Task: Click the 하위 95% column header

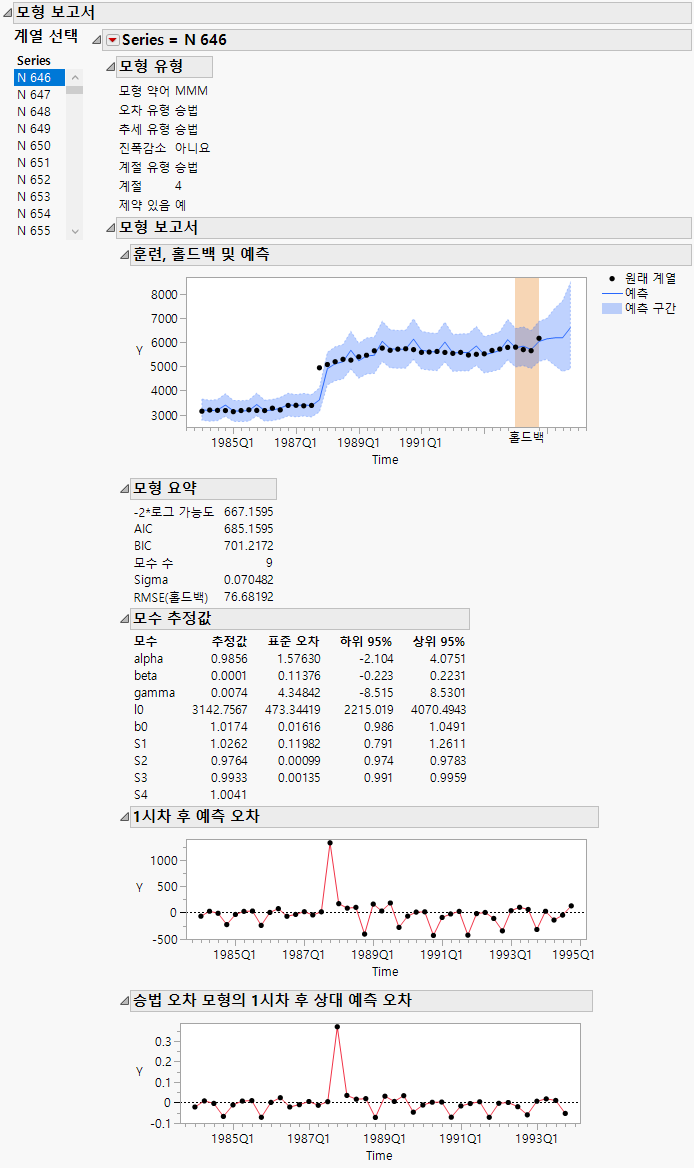Action: [x=366, y=641]
